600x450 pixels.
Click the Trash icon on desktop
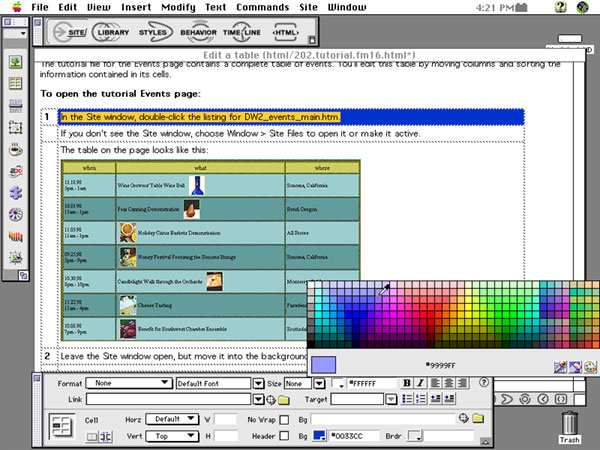569,427
